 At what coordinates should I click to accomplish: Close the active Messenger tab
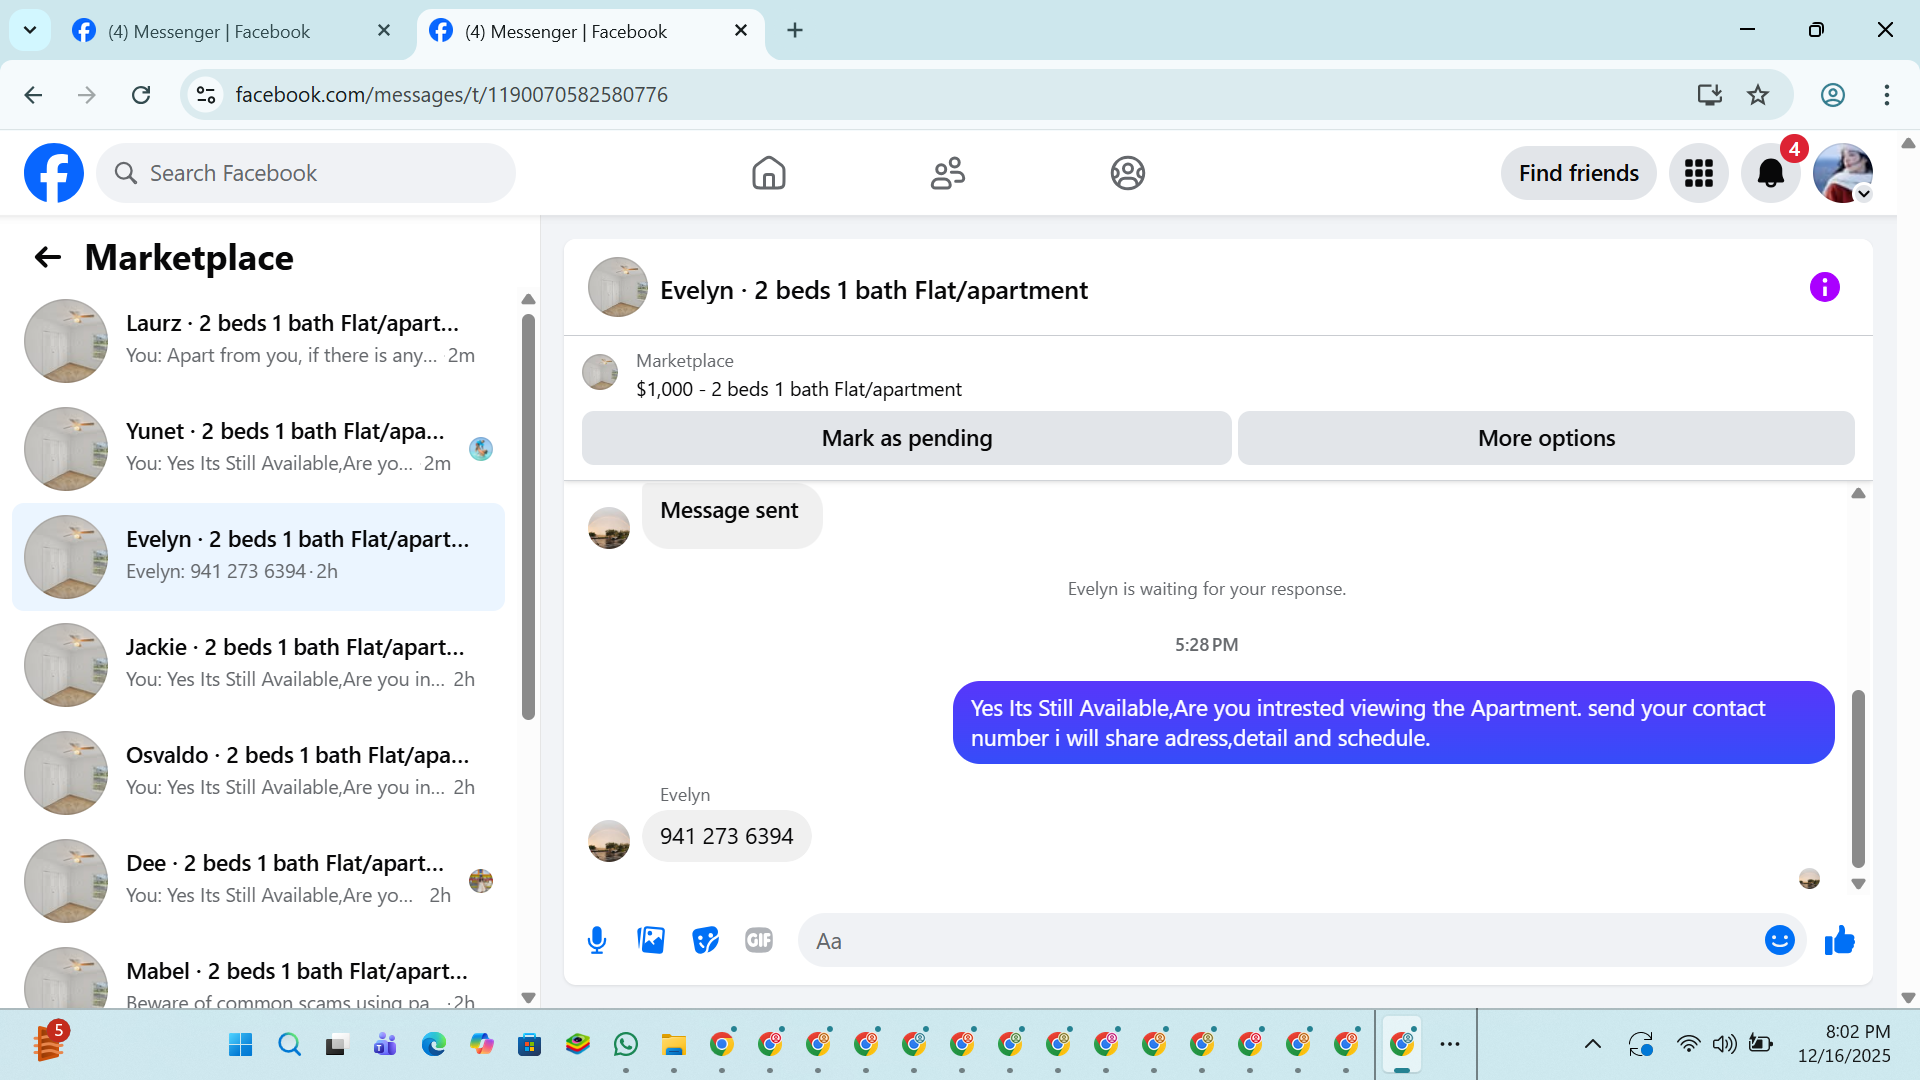(741, 31)
